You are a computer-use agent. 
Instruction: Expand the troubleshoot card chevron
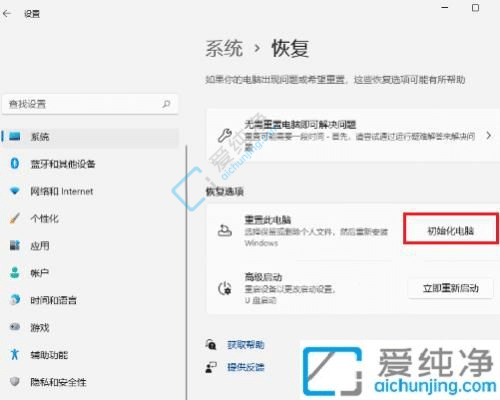pyautogui.click(x=489, y=136)
